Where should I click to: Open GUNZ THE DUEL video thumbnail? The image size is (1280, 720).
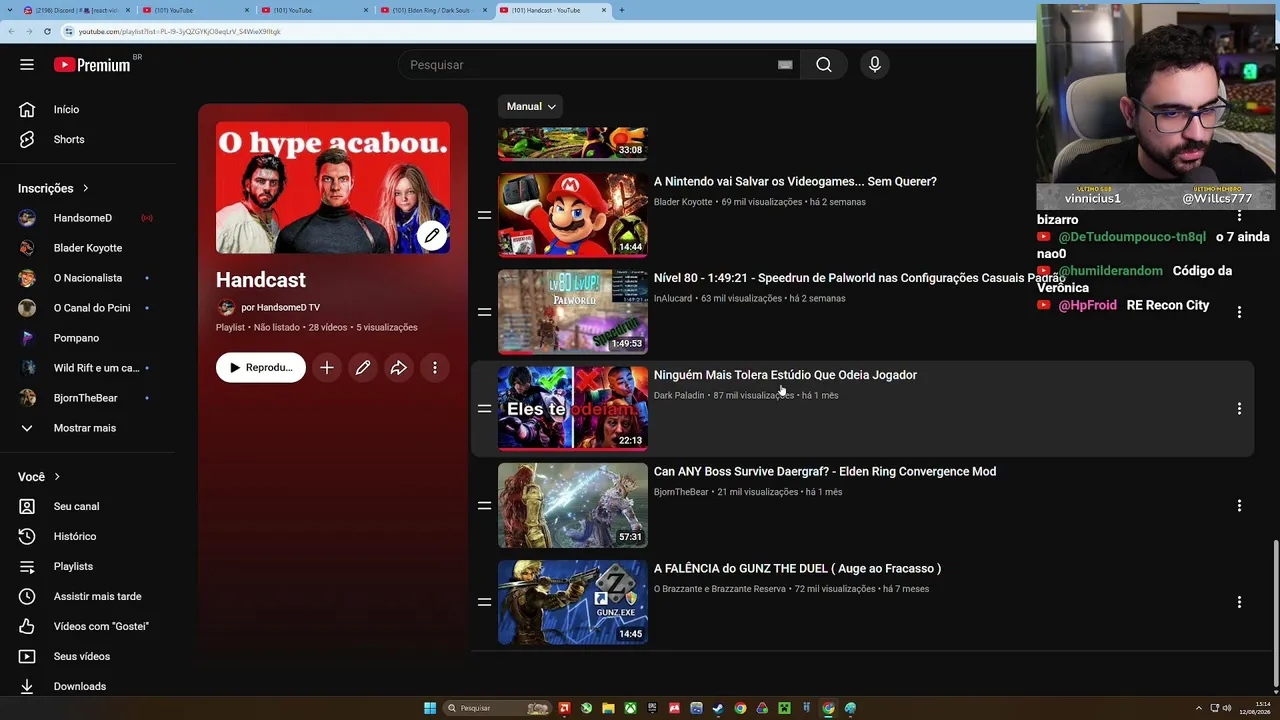click(573, 602)
